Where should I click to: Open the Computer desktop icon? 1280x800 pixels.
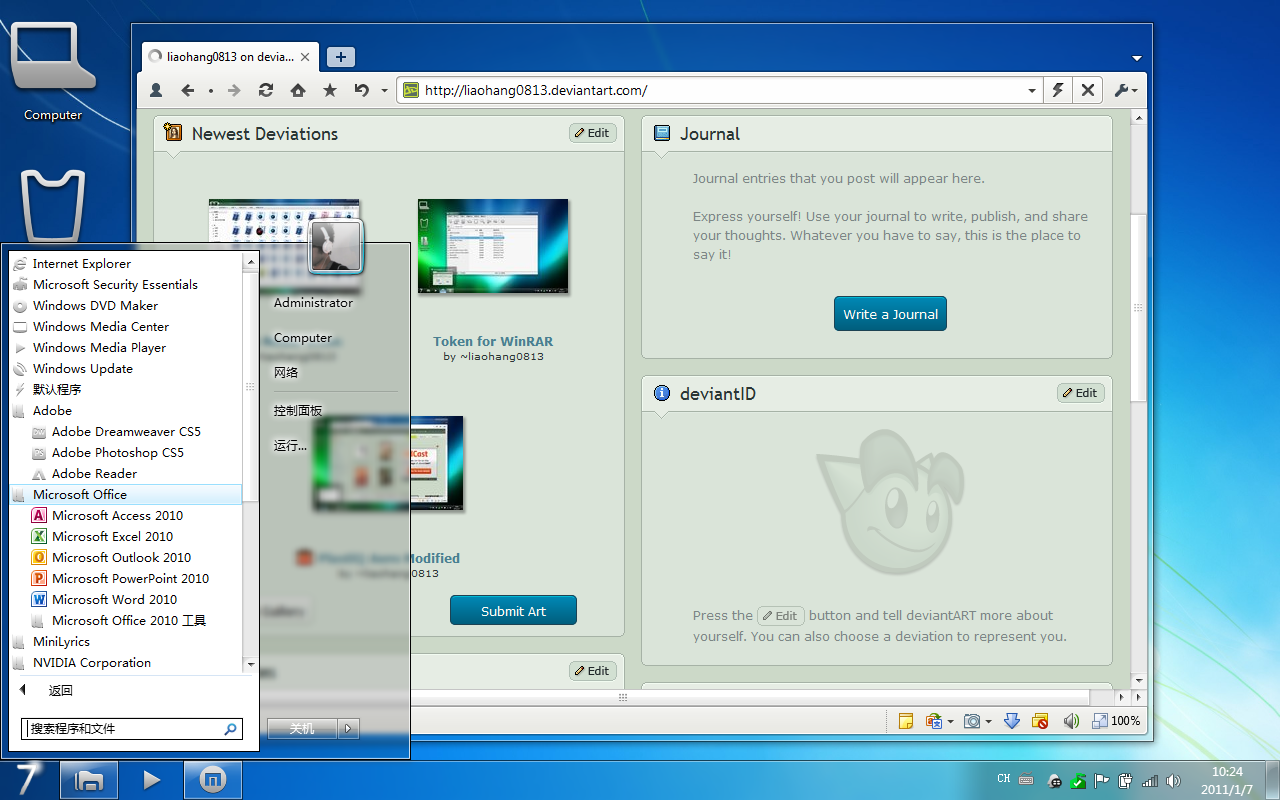point(53,72)
